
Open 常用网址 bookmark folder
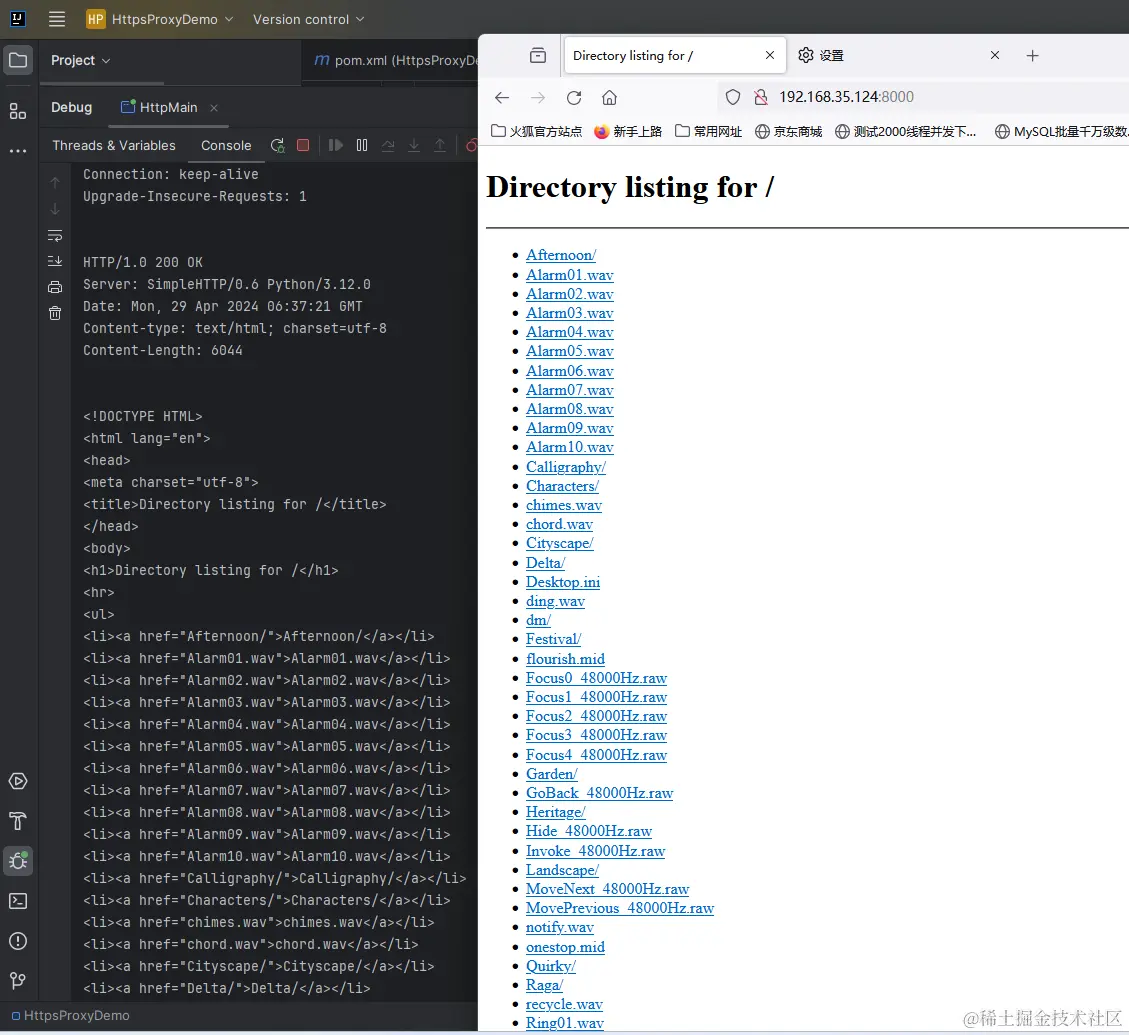tap(709, 131)
